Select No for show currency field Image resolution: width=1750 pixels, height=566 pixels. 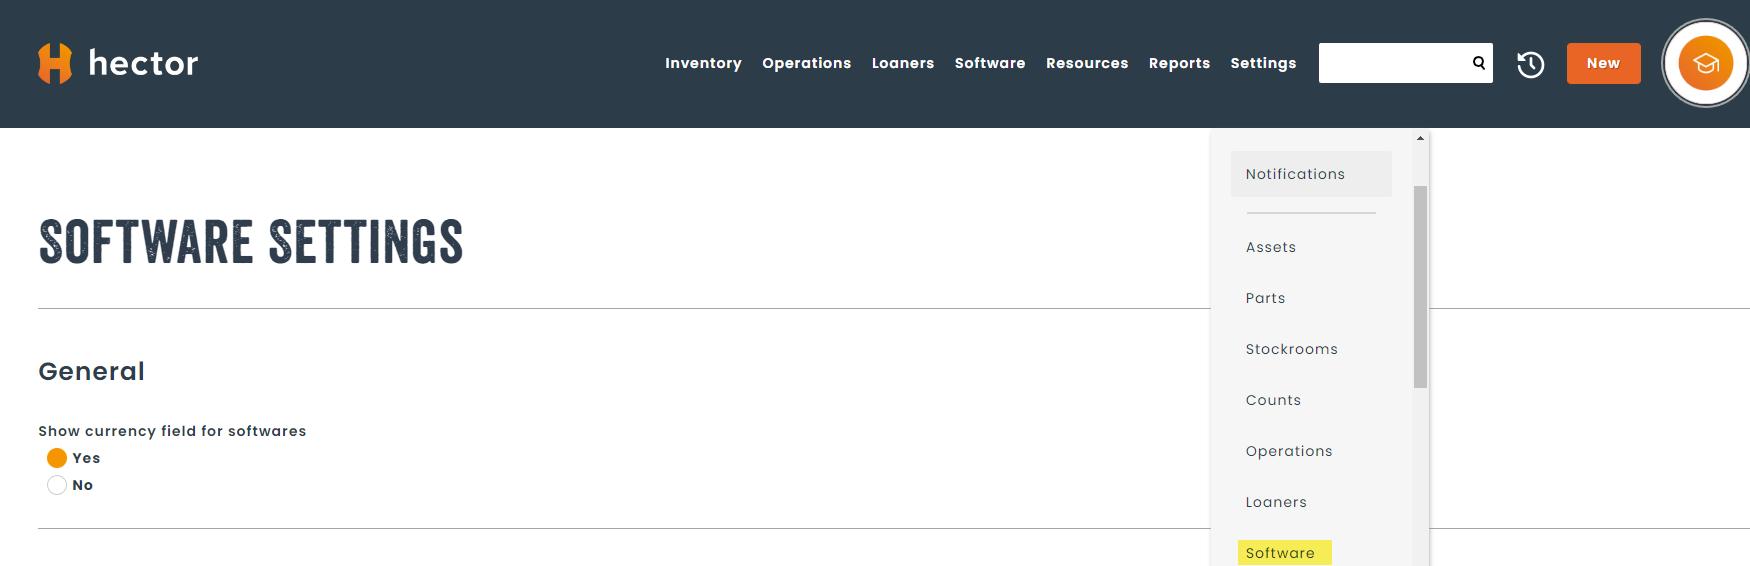tap(57, 485)
